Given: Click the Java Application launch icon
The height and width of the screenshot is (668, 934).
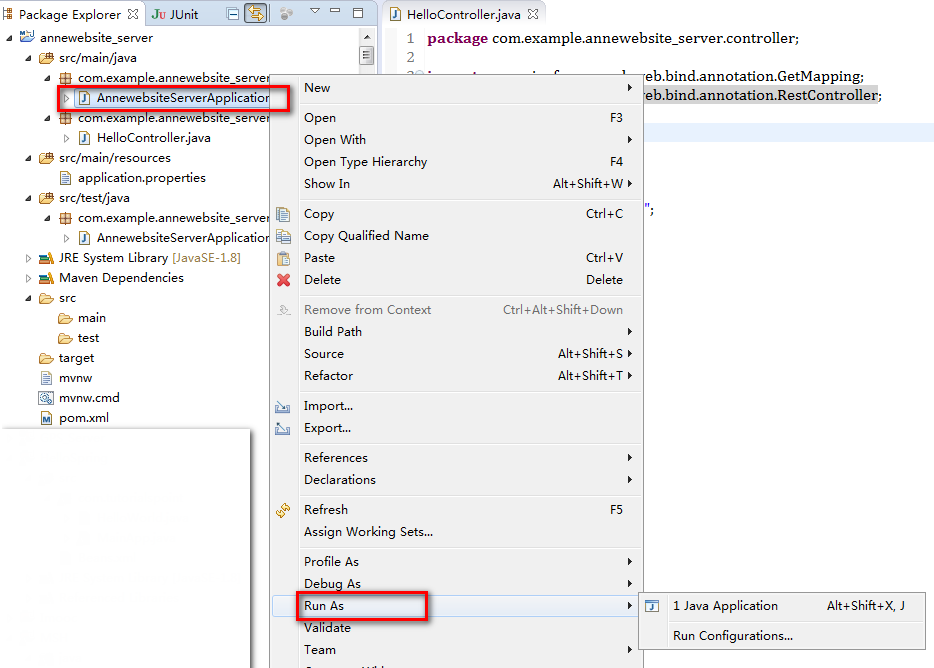Looking at the screenshot, I should [x=652, y=606].
